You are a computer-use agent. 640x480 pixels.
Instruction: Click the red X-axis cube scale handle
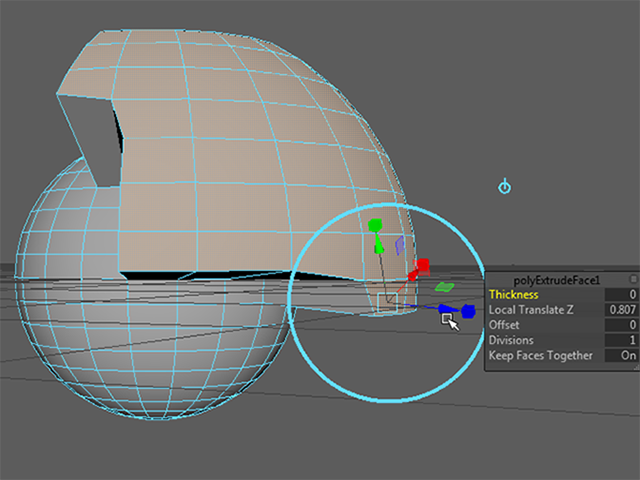point(422,266)
